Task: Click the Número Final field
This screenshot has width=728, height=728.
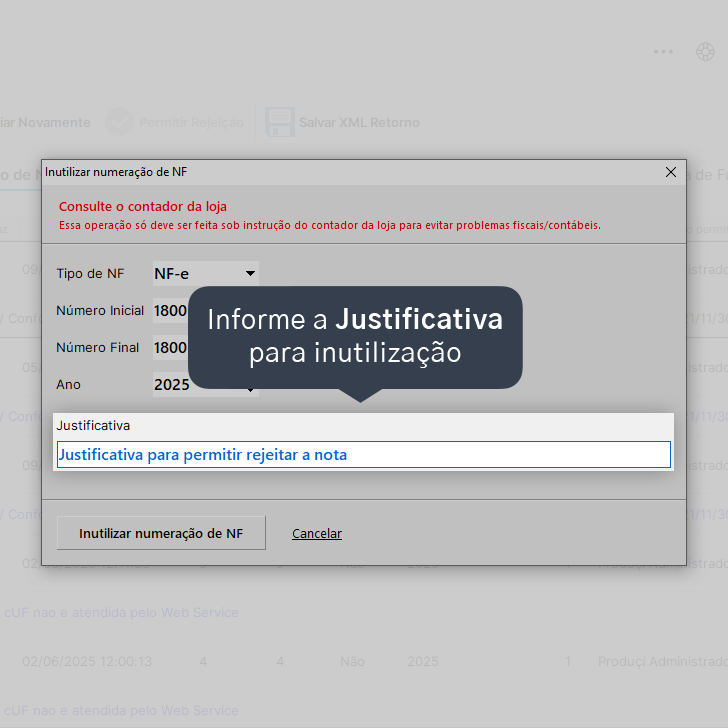Action: click(171, 348)
